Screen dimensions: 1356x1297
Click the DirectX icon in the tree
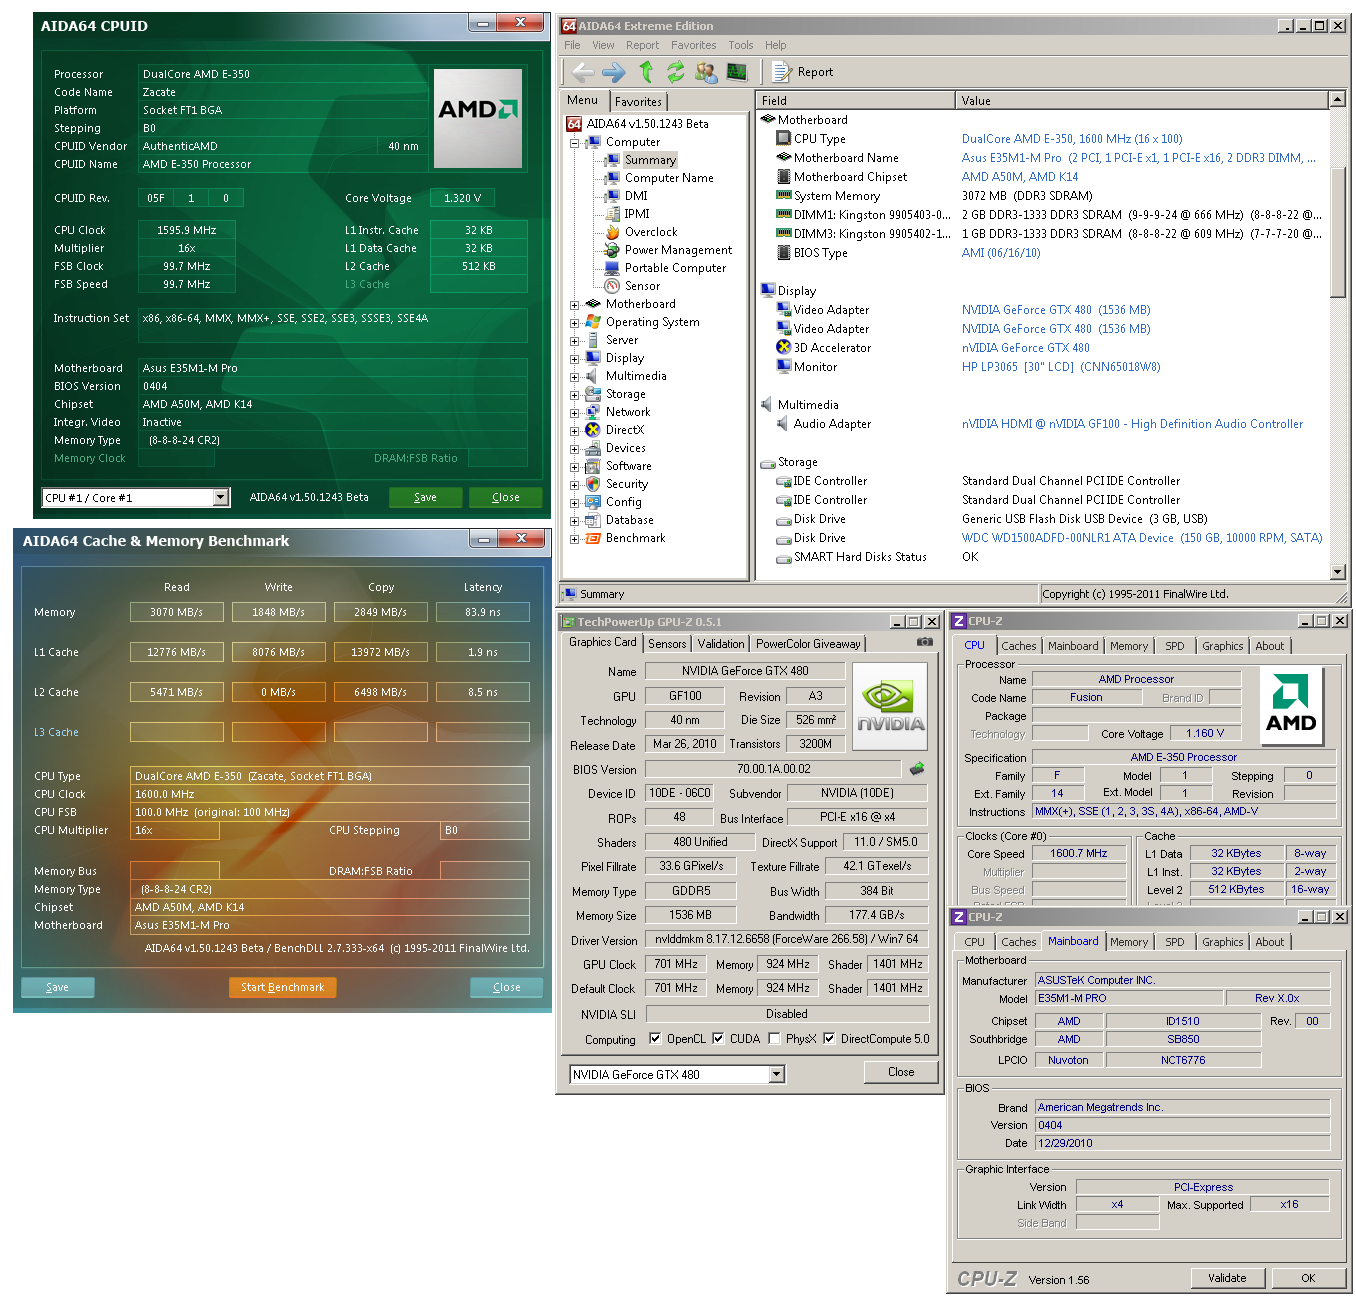tap(593, 430)
